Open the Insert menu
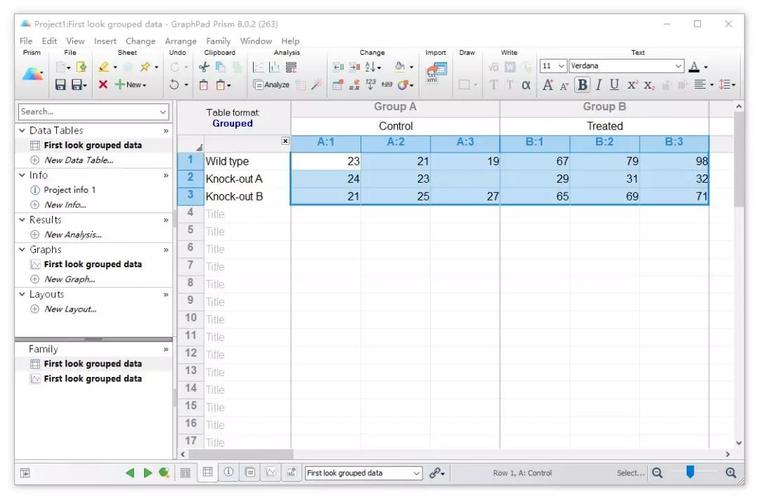This screenshot has width=759, height=500. 105,41
